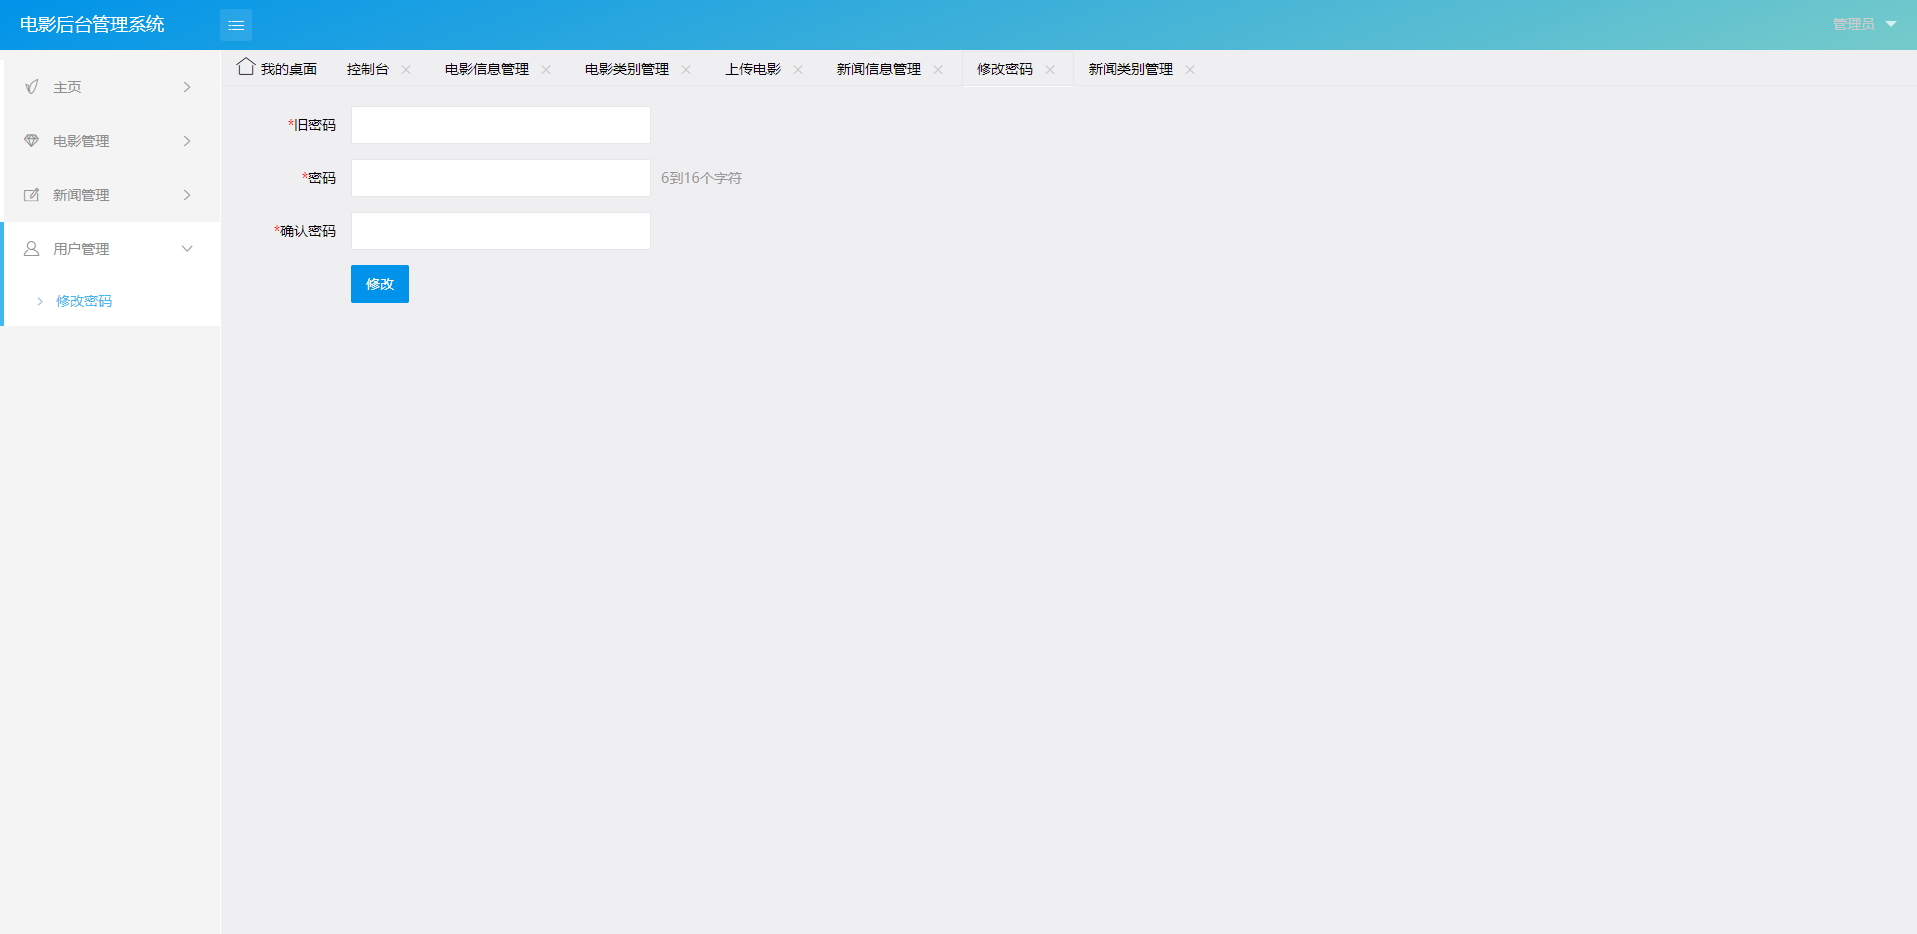
Task: Open the 新闻信息管理 tab
Action: 879,69
